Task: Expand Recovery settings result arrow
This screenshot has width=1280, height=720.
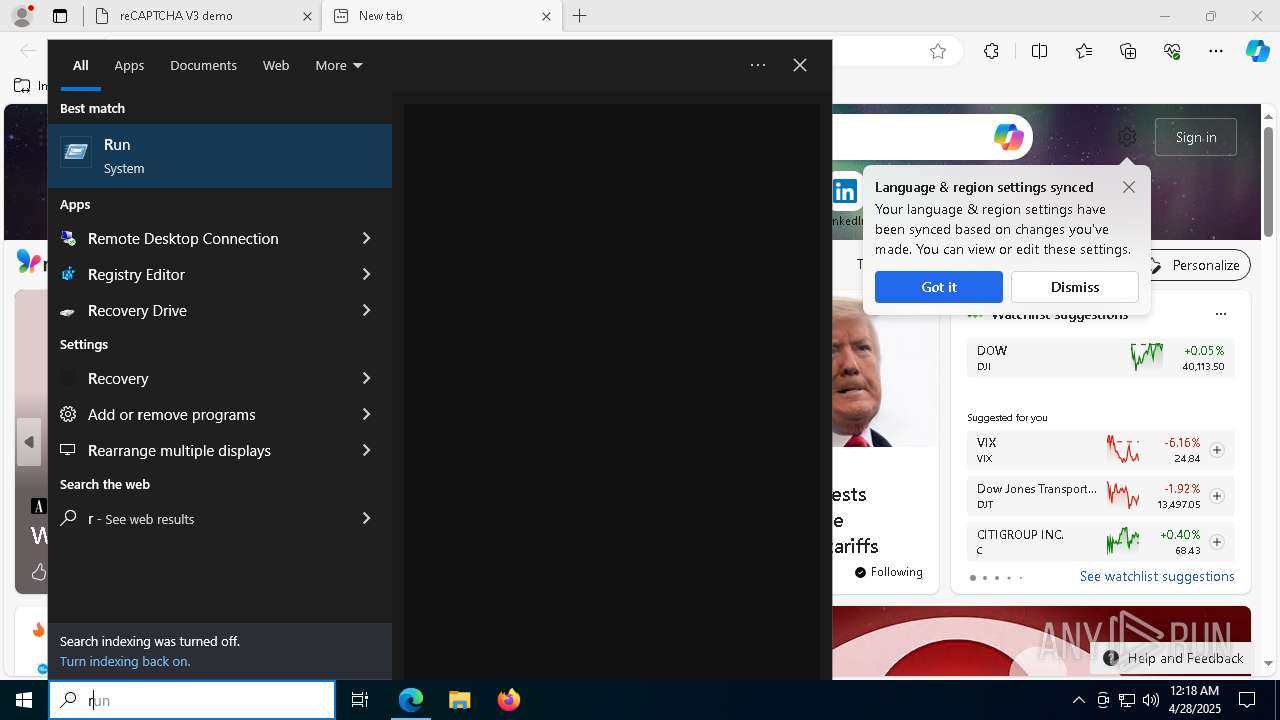Action: [366, 378]
